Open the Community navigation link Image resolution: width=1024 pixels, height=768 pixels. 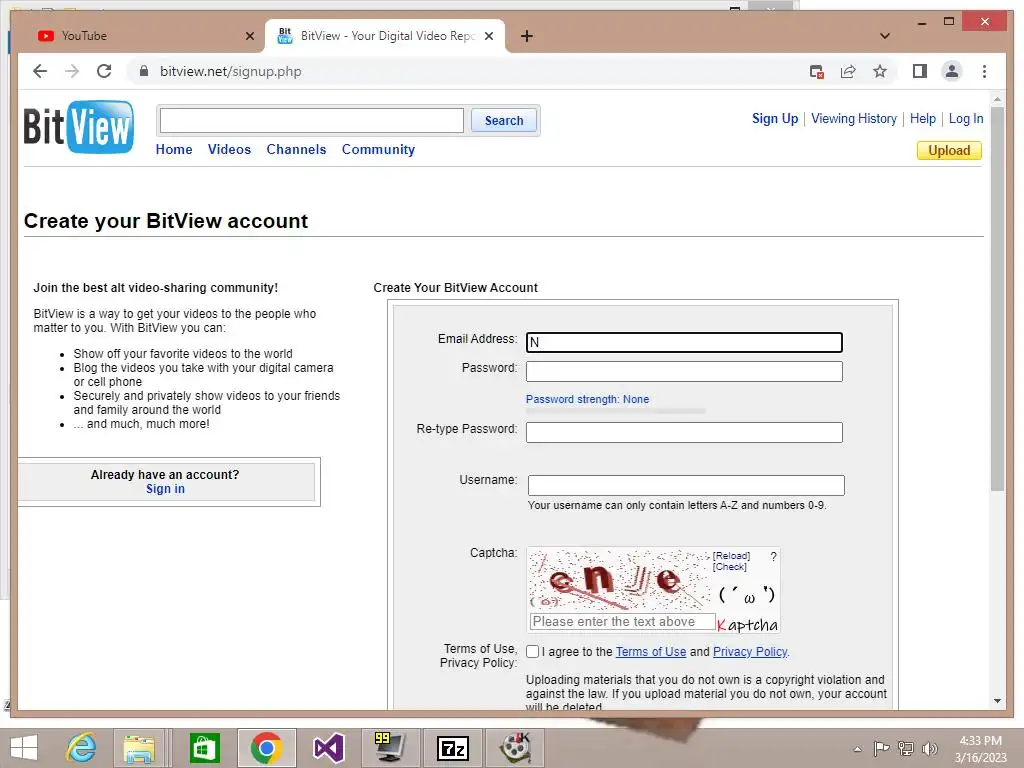(x=378, y=150)
